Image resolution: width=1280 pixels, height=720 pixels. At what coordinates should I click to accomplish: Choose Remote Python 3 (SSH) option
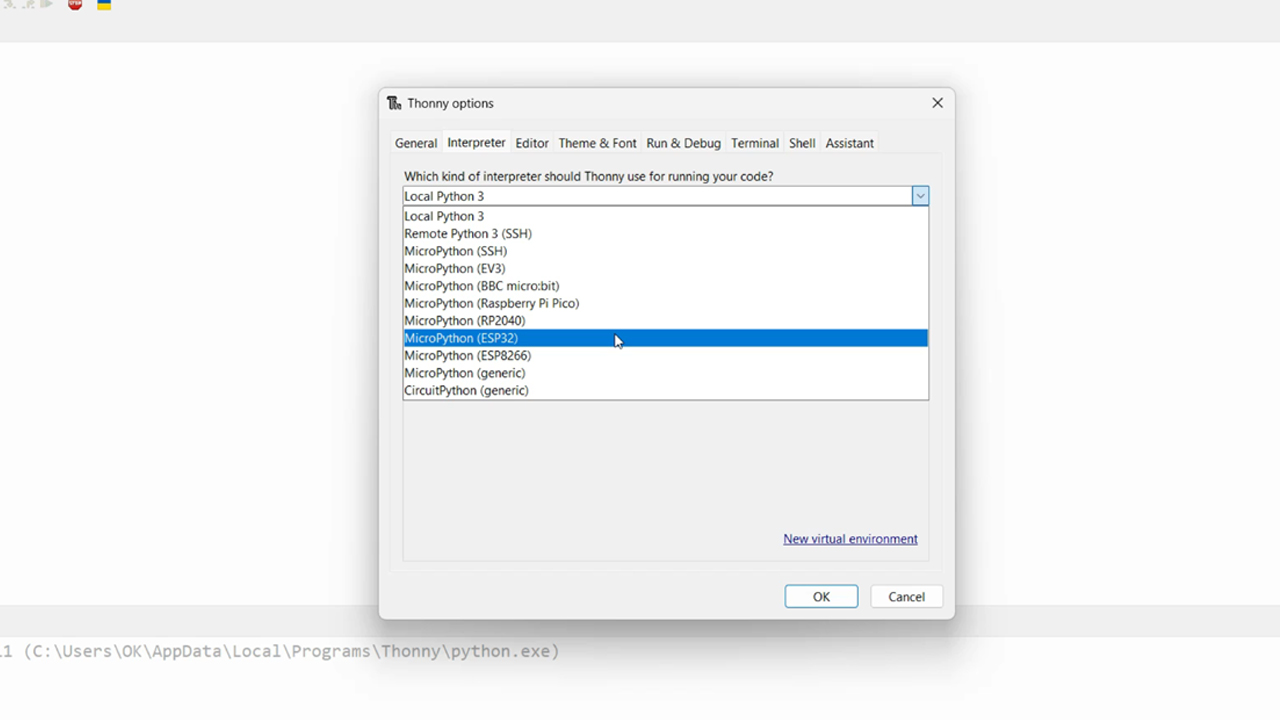665,233
